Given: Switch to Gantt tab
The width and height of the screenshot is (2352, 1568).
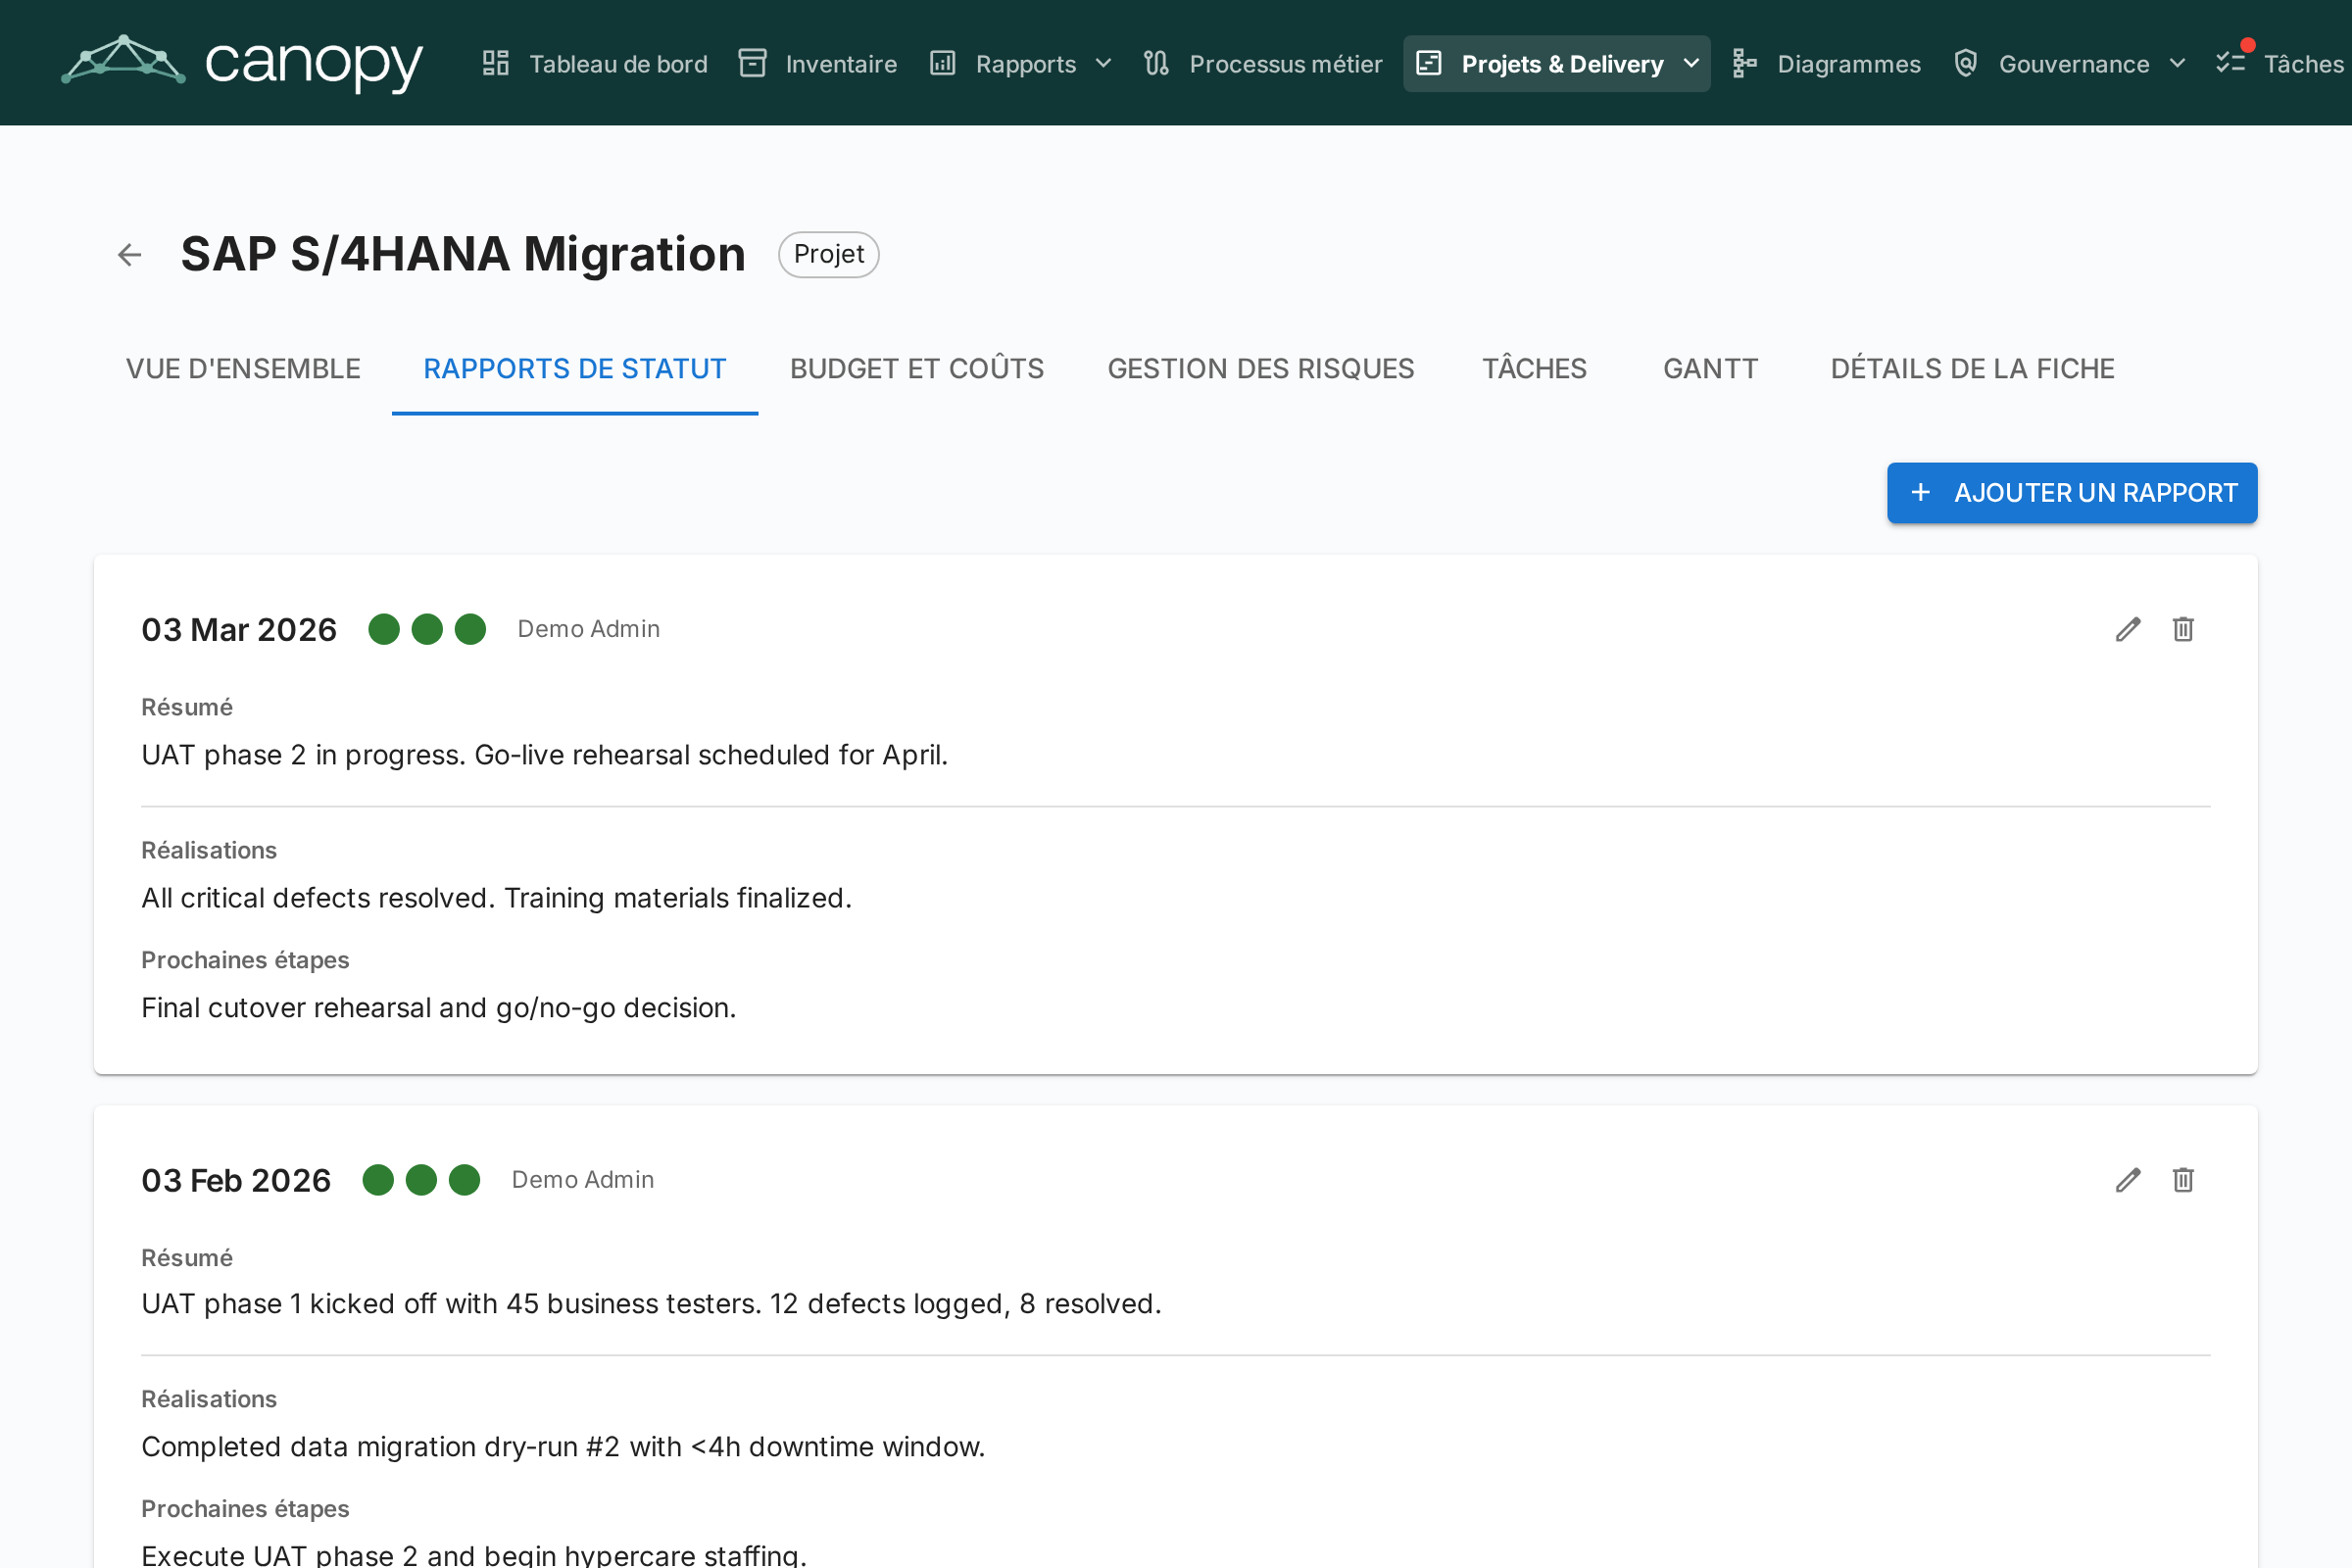Looking at the screenshot, I should tap(1710, 369).
